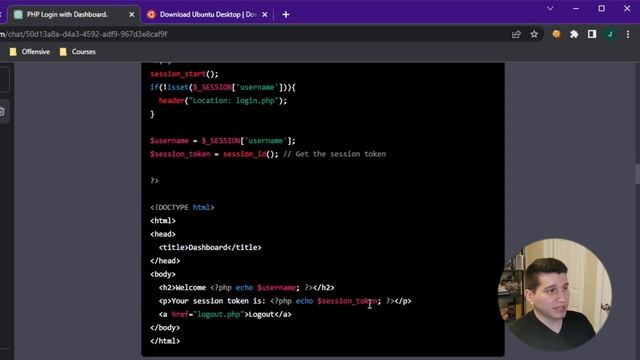Viewport: 640px width, 360px height.
Task: Click the 'Welcome' h2 code line
Action: tap(247, 287)
